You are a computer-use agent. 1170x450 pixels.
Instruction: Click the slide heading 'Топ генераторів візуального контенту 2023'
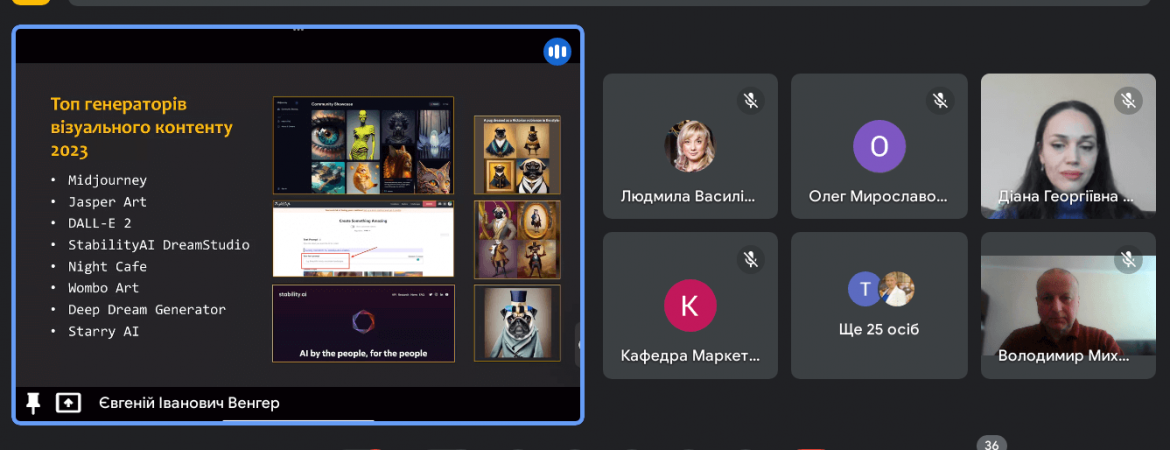pyautogui.click(x=142, y=128)
